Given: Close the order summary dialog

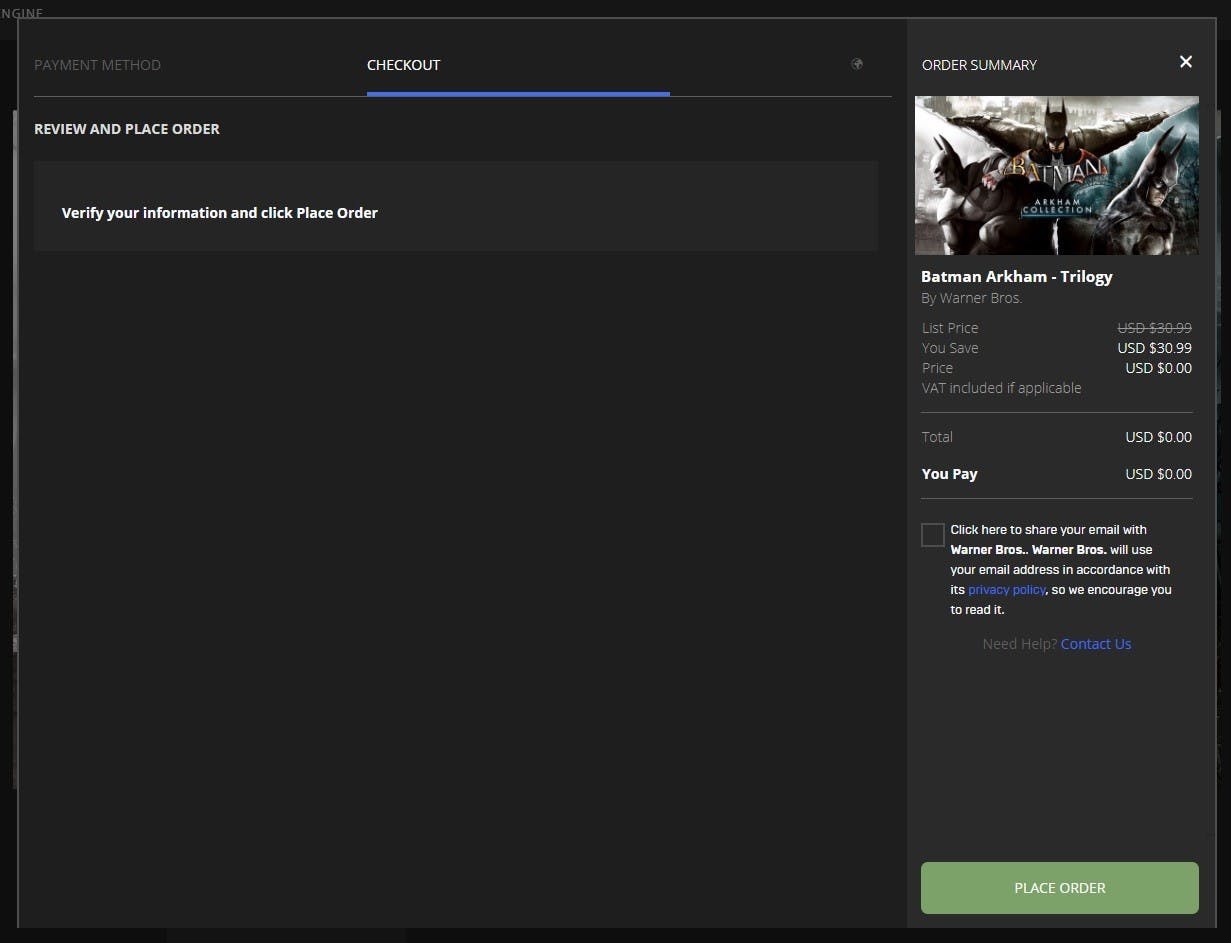Looking at the screenshot, I should pos(1185,62).
